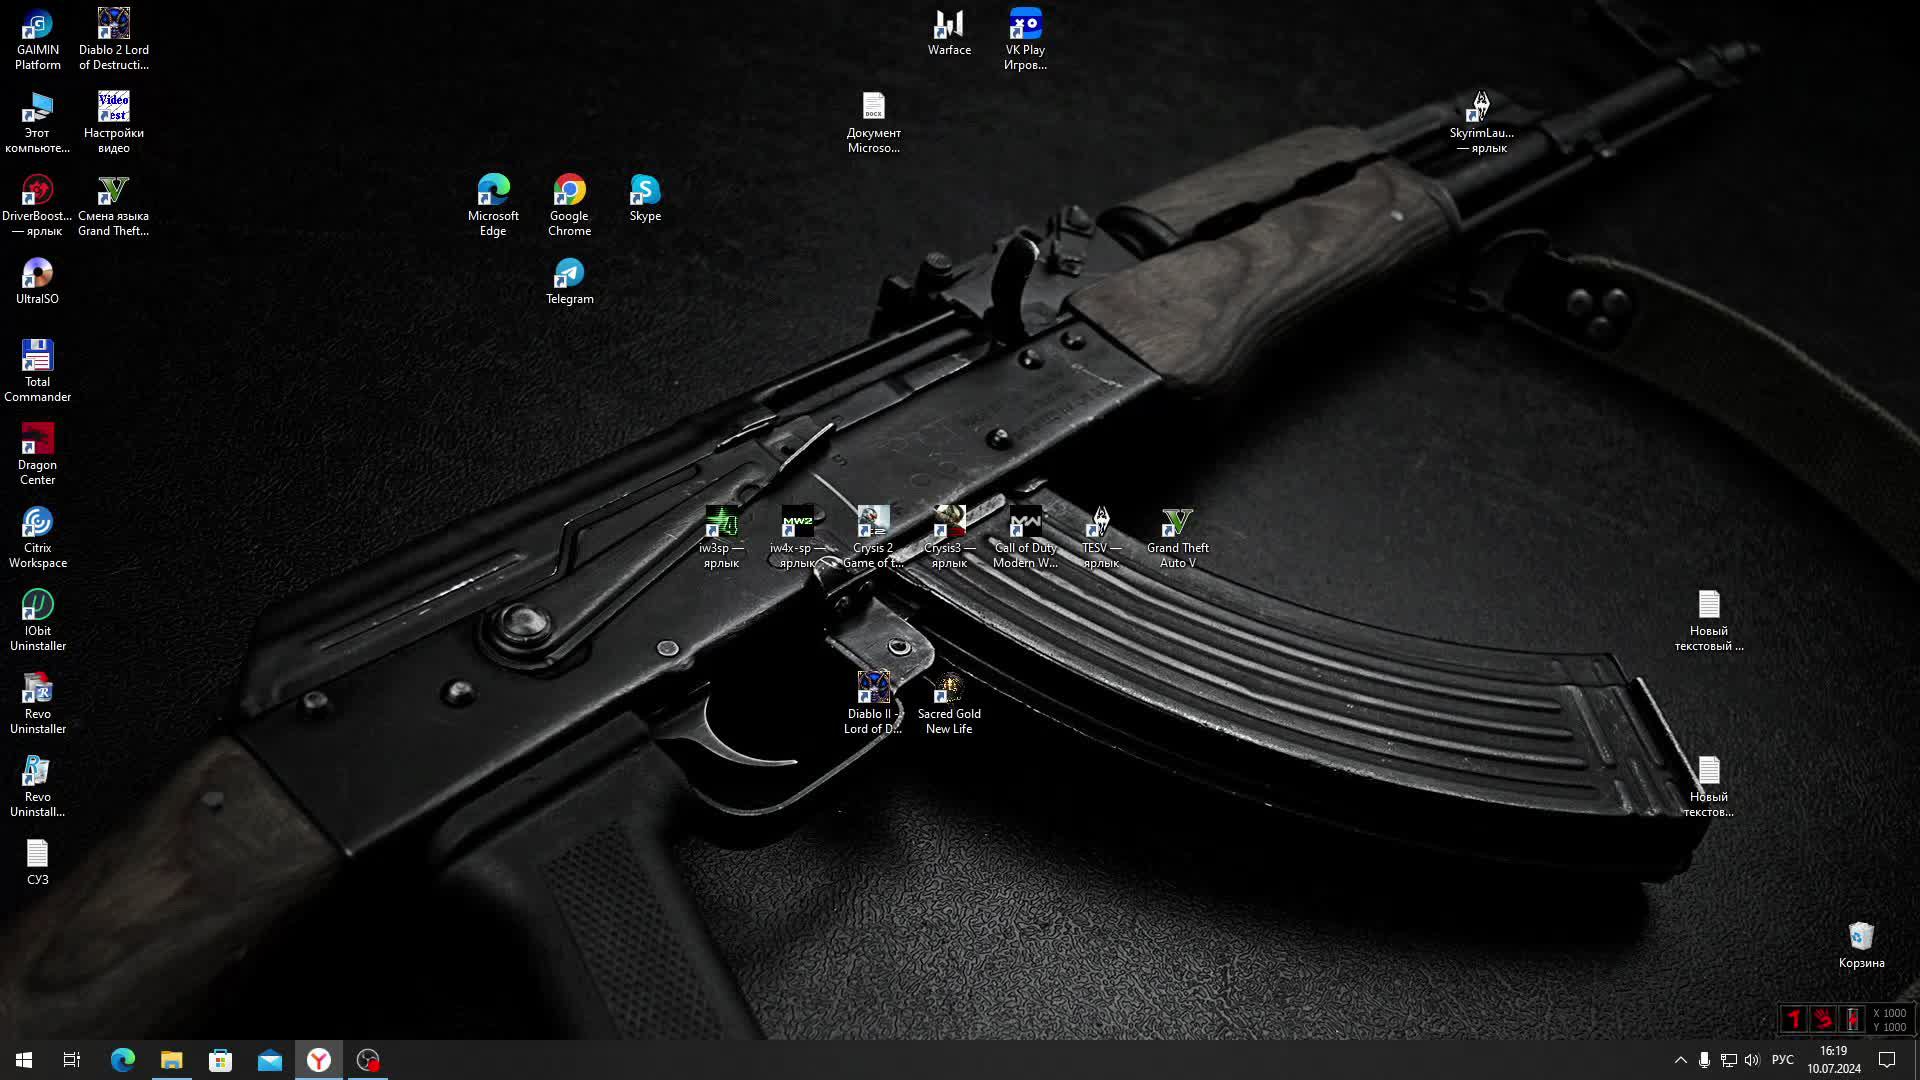Viewport: 1920px width, 1080px height.
Task: Open File Explorer from the taskbar
Action: tap(172, 1060)
